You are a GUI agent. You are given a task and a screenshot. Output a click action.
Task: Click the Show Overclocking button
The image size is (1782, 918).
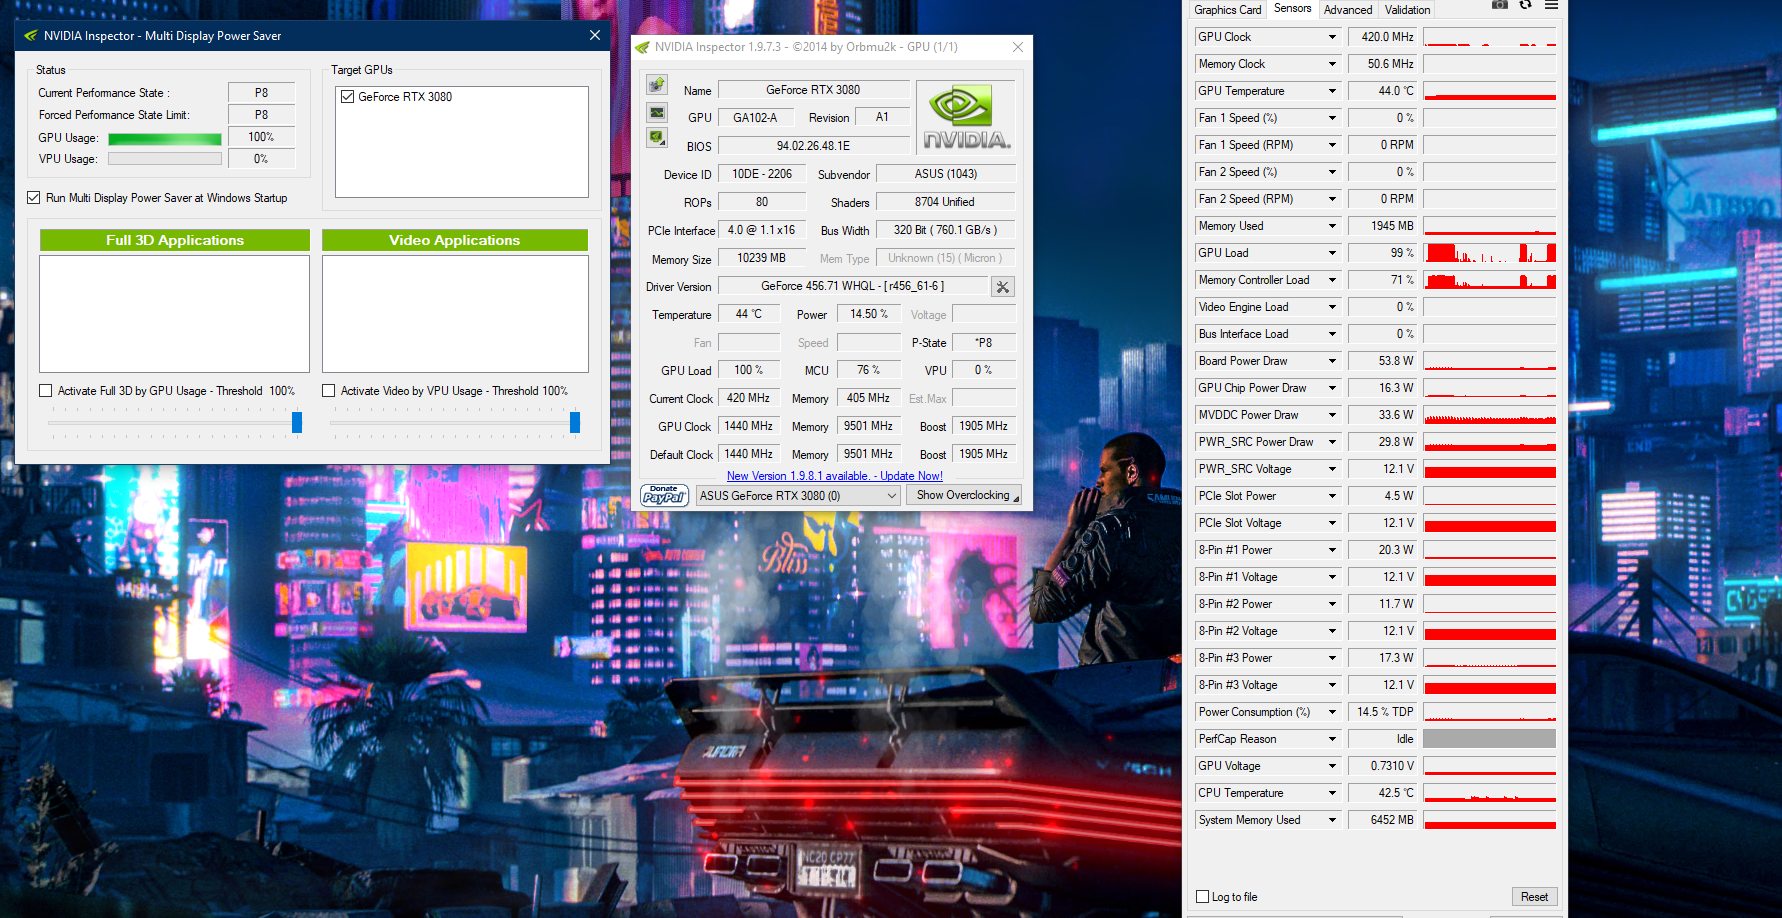click(963, 496)
